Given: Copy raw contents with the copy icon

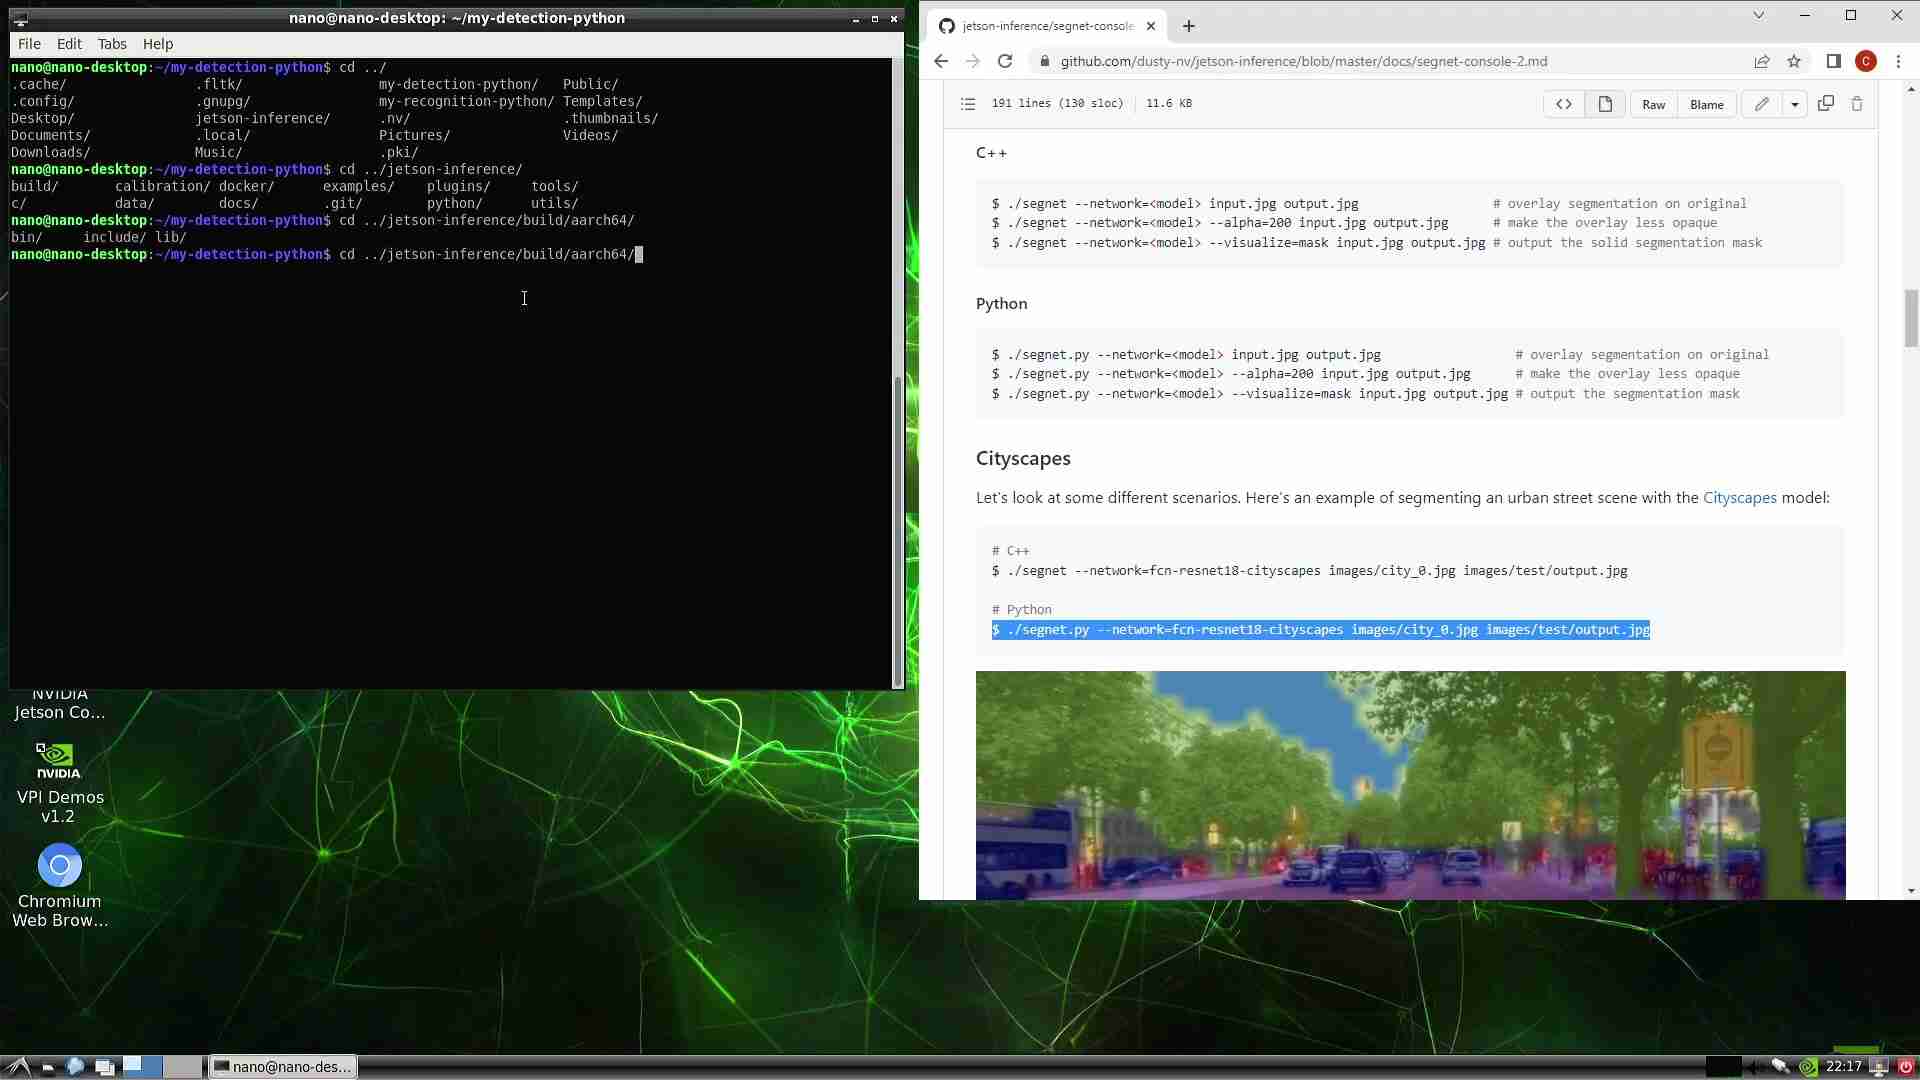Looking at the screenshot, I should [x=1825, y=104].
